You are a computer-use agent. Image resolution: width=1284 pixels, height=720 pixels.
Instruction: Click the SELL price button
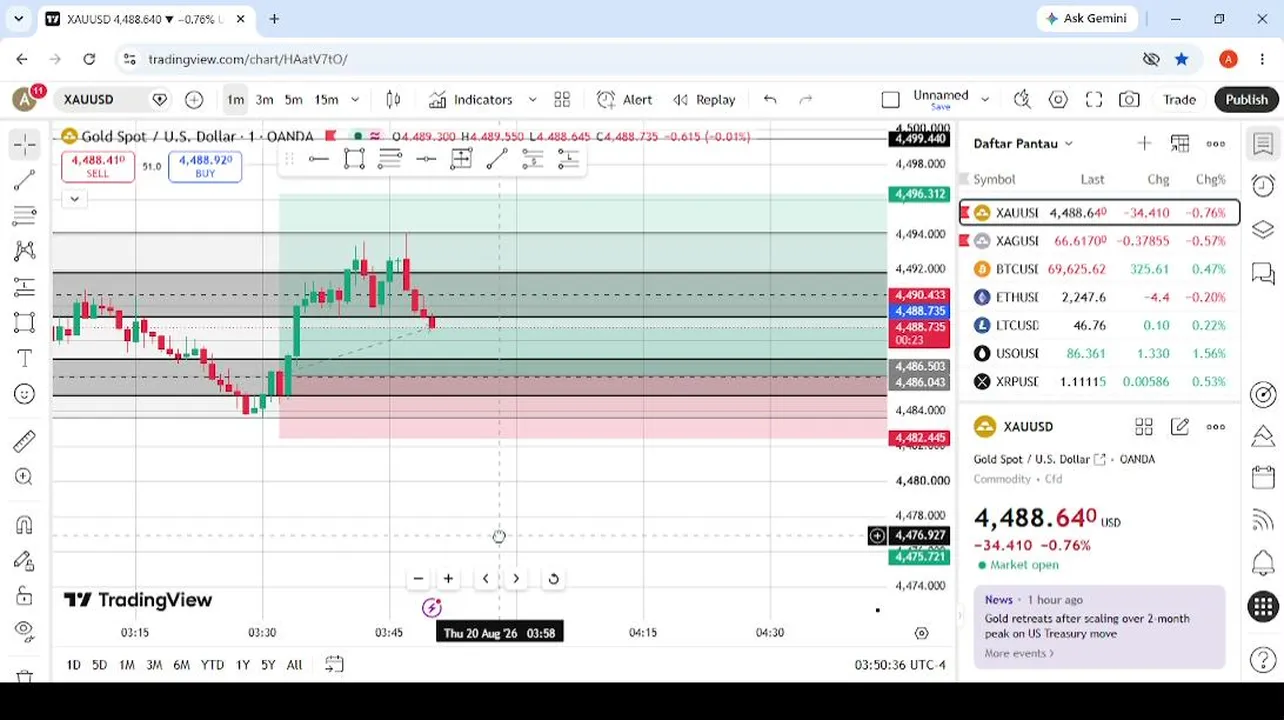click(x=98, y=166)
